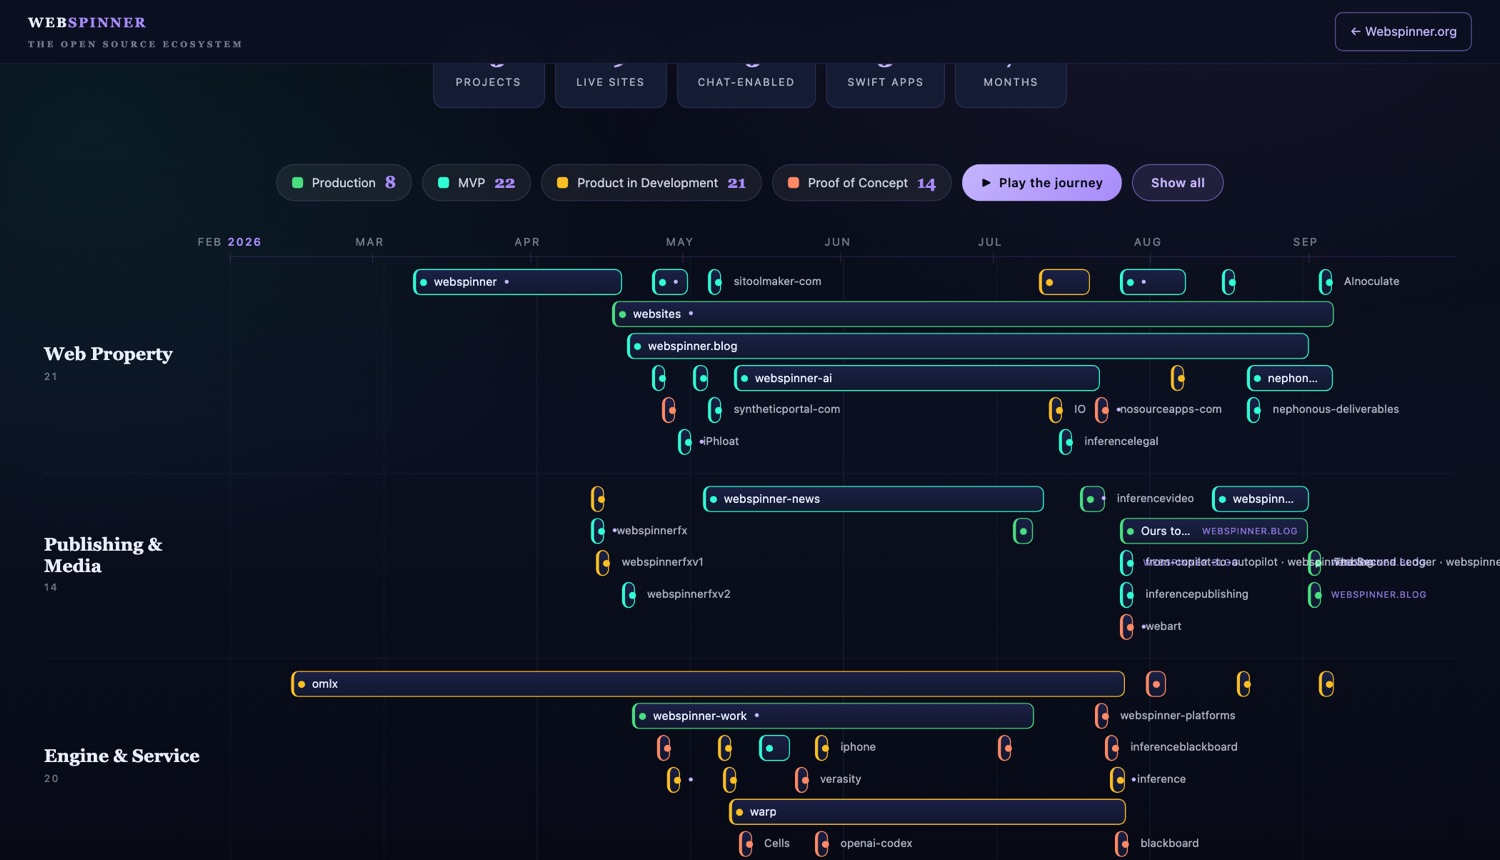Select the syntheticportal-com project marker
This screenshot has width=1500, height=860.
[715, 410]
